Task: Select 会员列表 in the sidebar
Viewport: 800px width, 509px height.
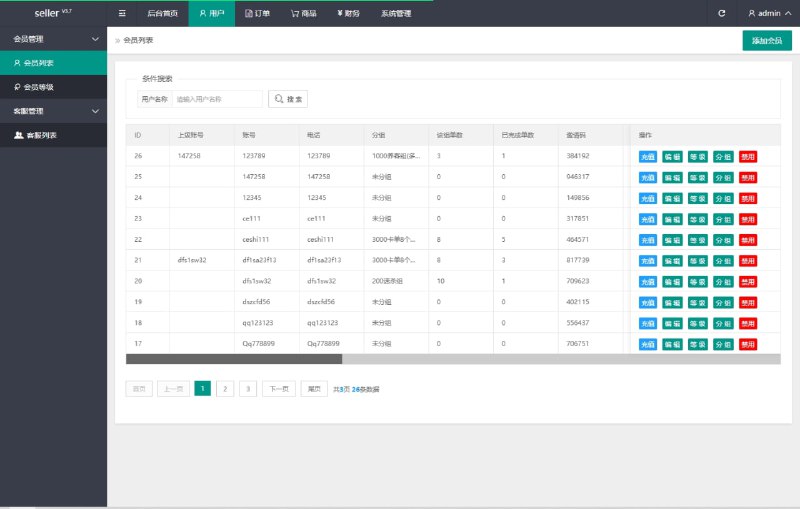Action: point(39,63)
